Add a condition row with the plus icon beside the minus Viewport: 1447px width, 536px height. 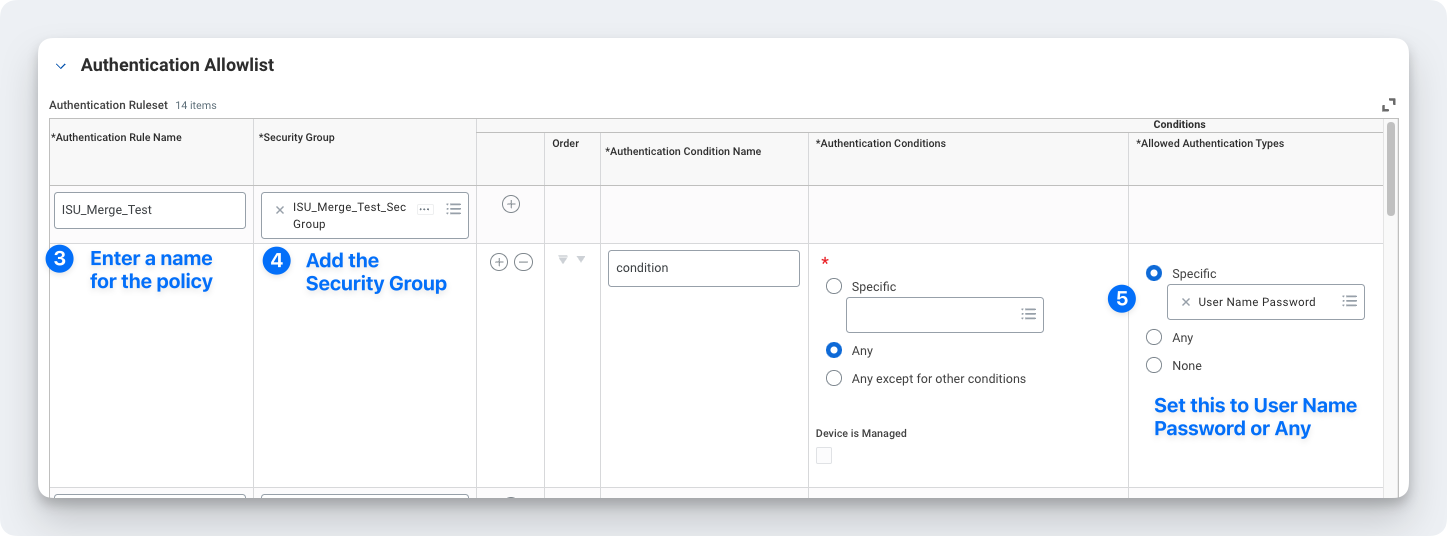pos(499,262)
